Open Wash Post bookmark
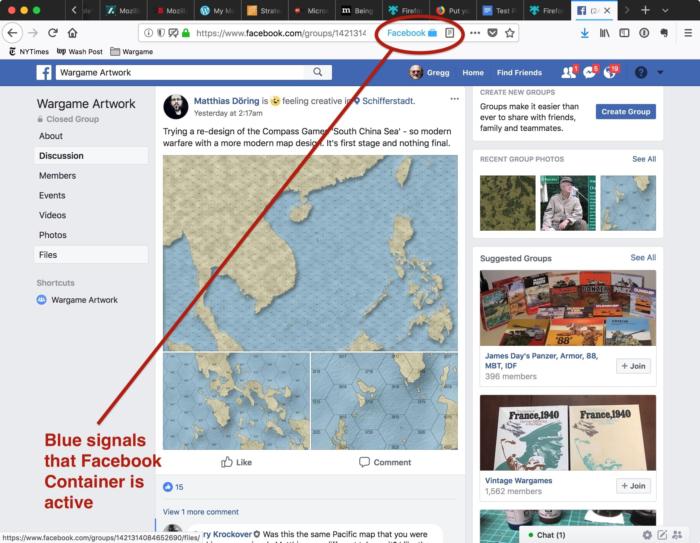This screenshot has width=700, height=543. coord(79,52)
